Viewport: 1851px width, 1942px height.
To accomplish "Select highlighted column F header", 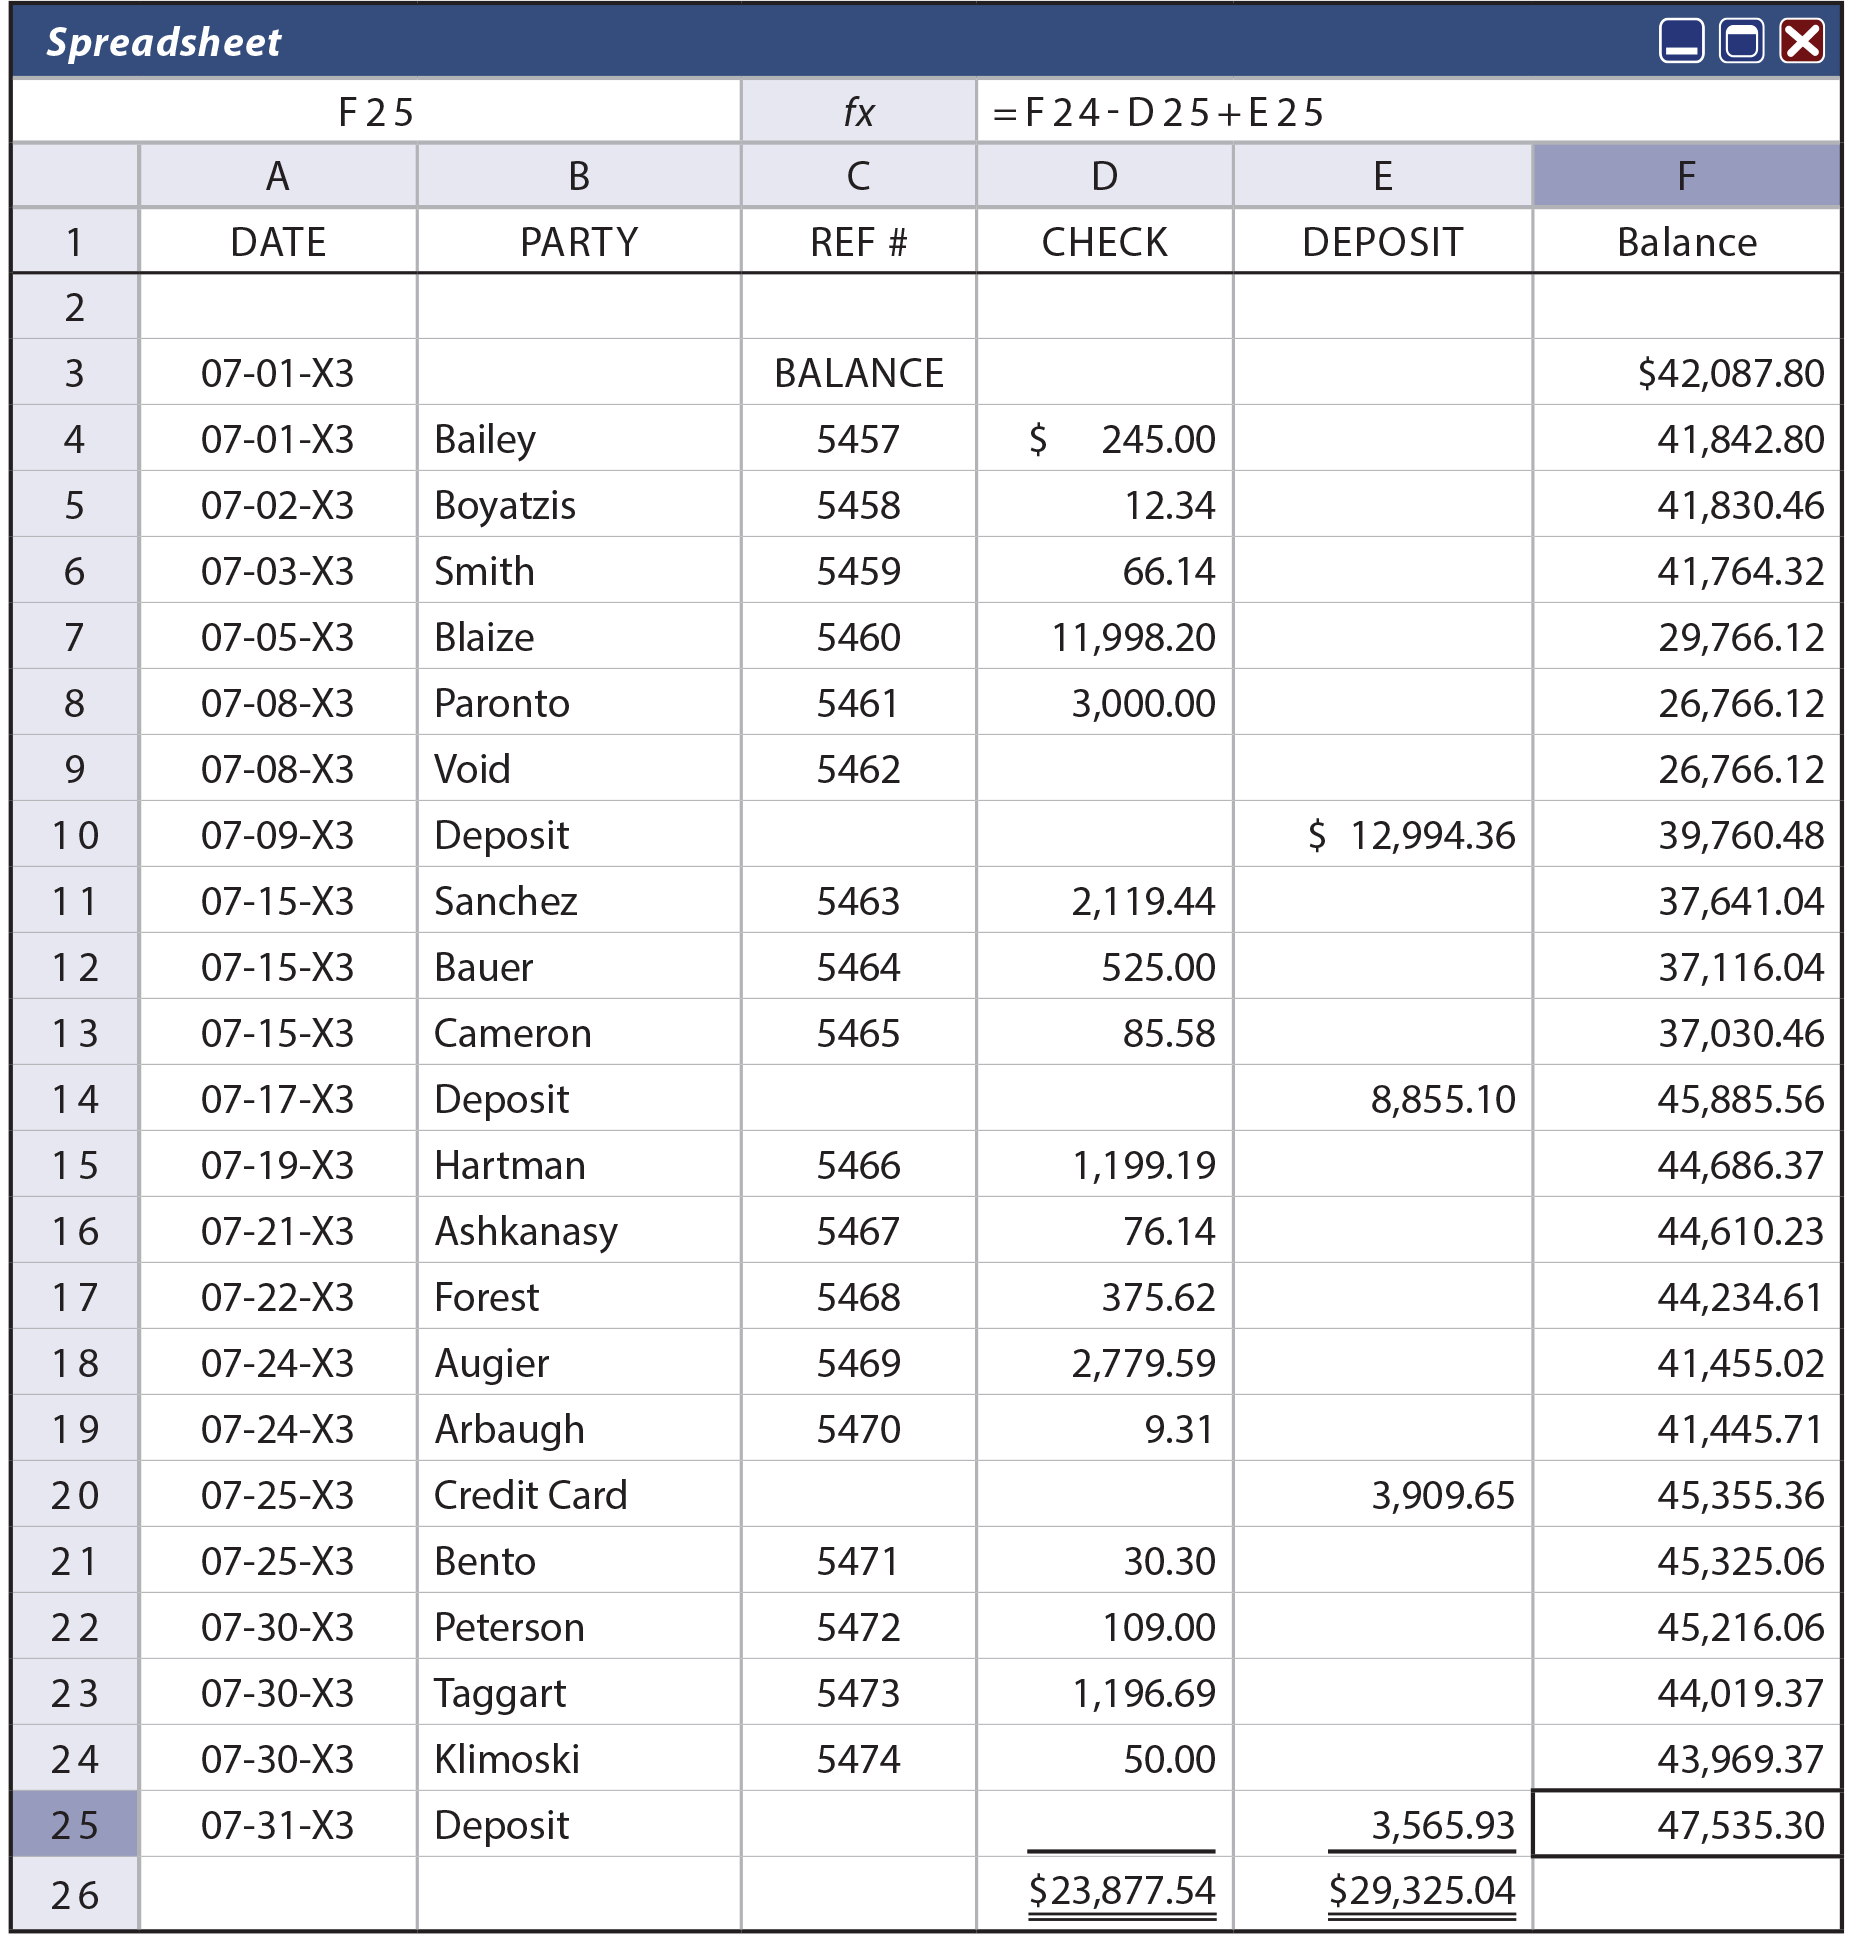I will pyautogui.click(x=1687, y=176).
